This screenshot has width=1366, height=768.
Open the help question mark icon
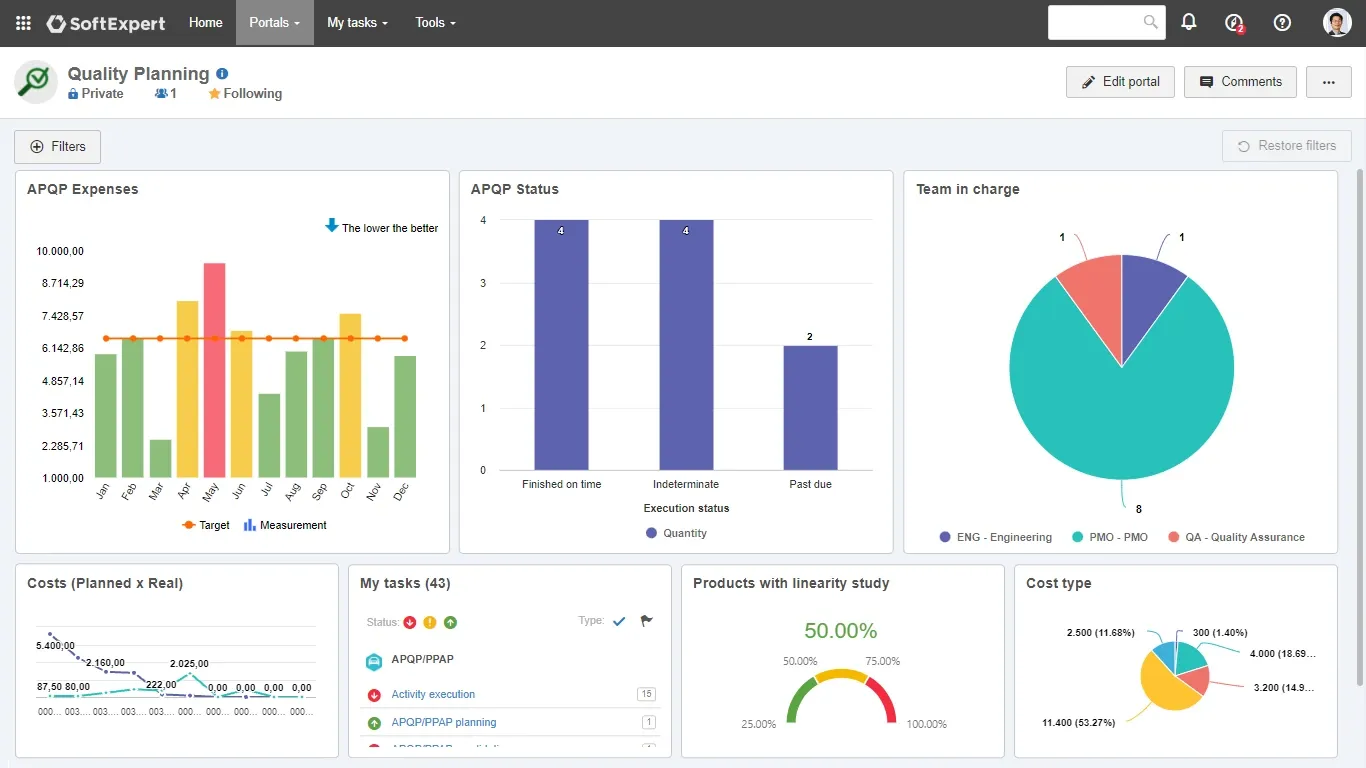pyautogui.click(x=1282, y=23)
